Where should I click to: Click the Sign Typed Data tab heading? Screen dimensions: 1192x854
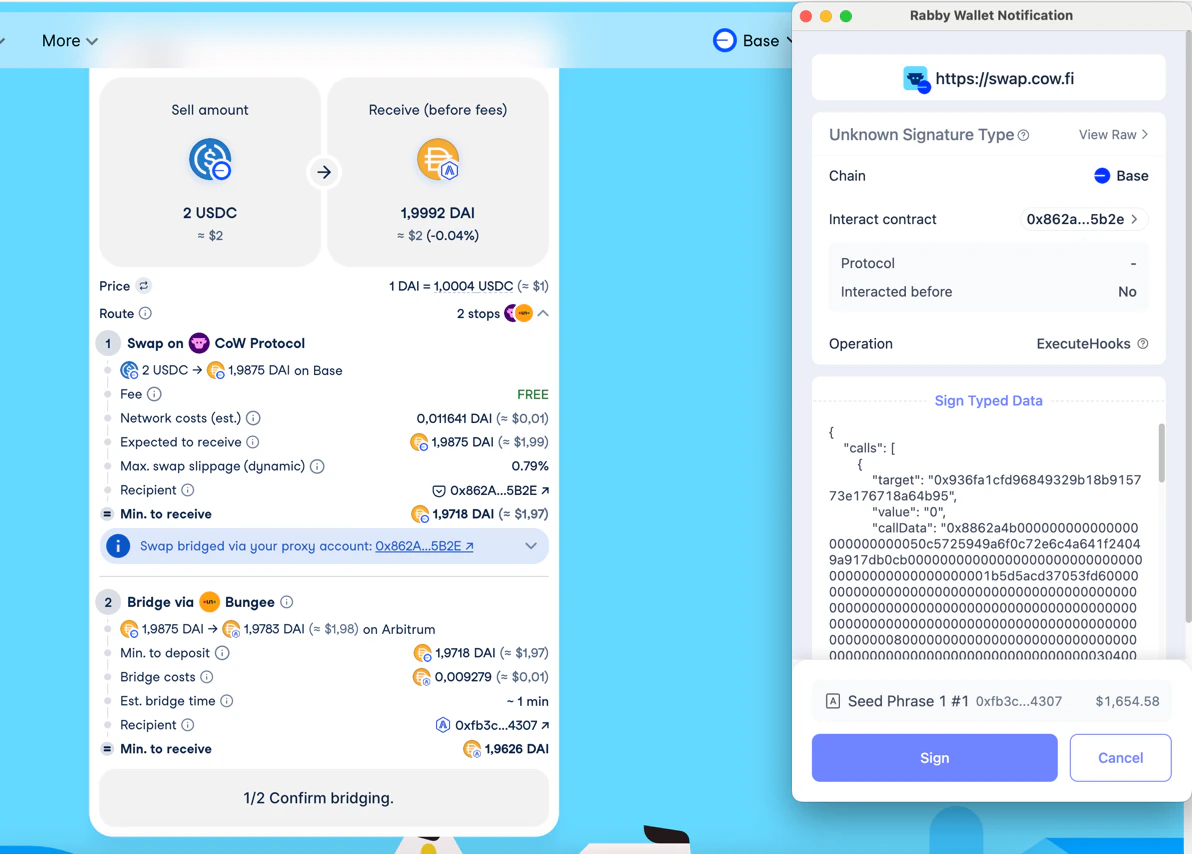click(x=988, y=401)
